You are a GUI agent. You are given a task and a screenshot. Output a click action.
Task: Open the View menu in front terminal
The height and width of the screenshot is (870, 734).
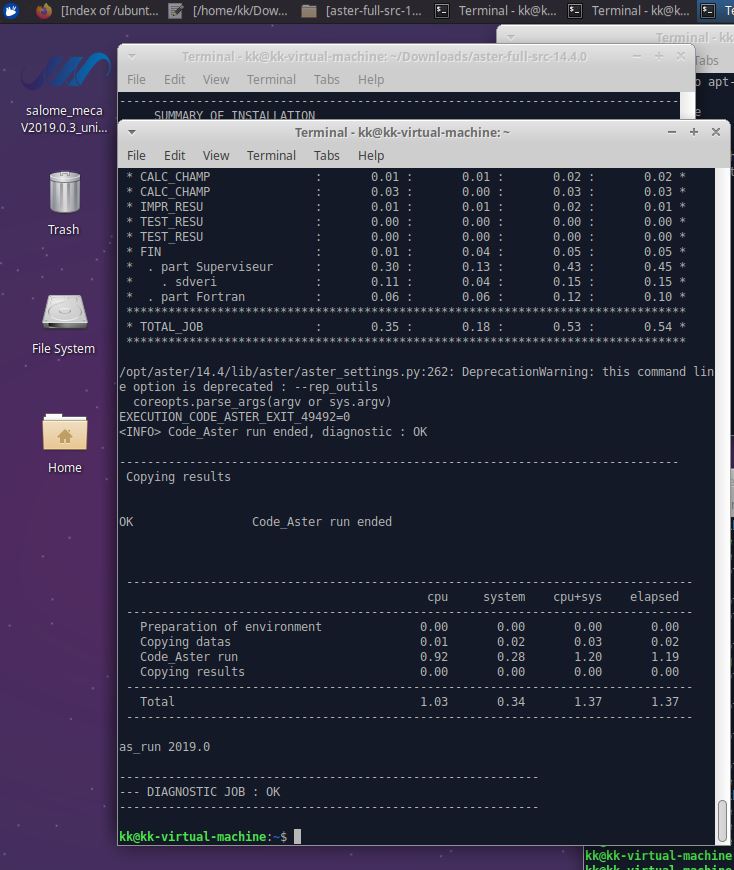(x=216, y=155)
